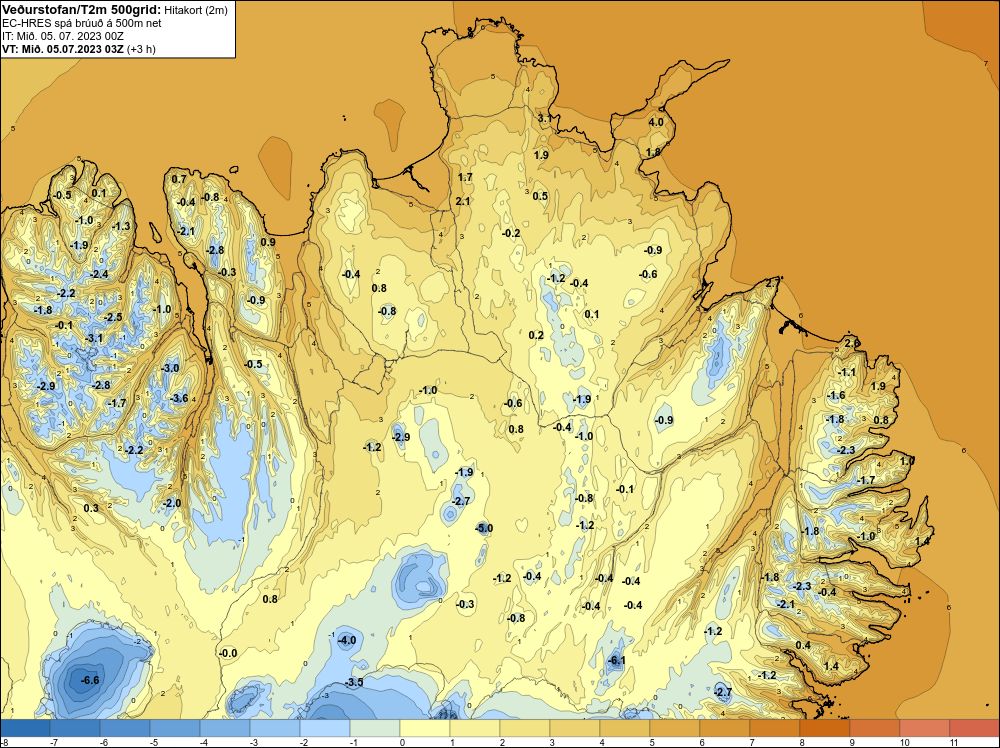Viewport: 1000px width, 748px height.
Task: Select the -2.4 temperature label
Action: pyautogui.click(x=99, y=274)
